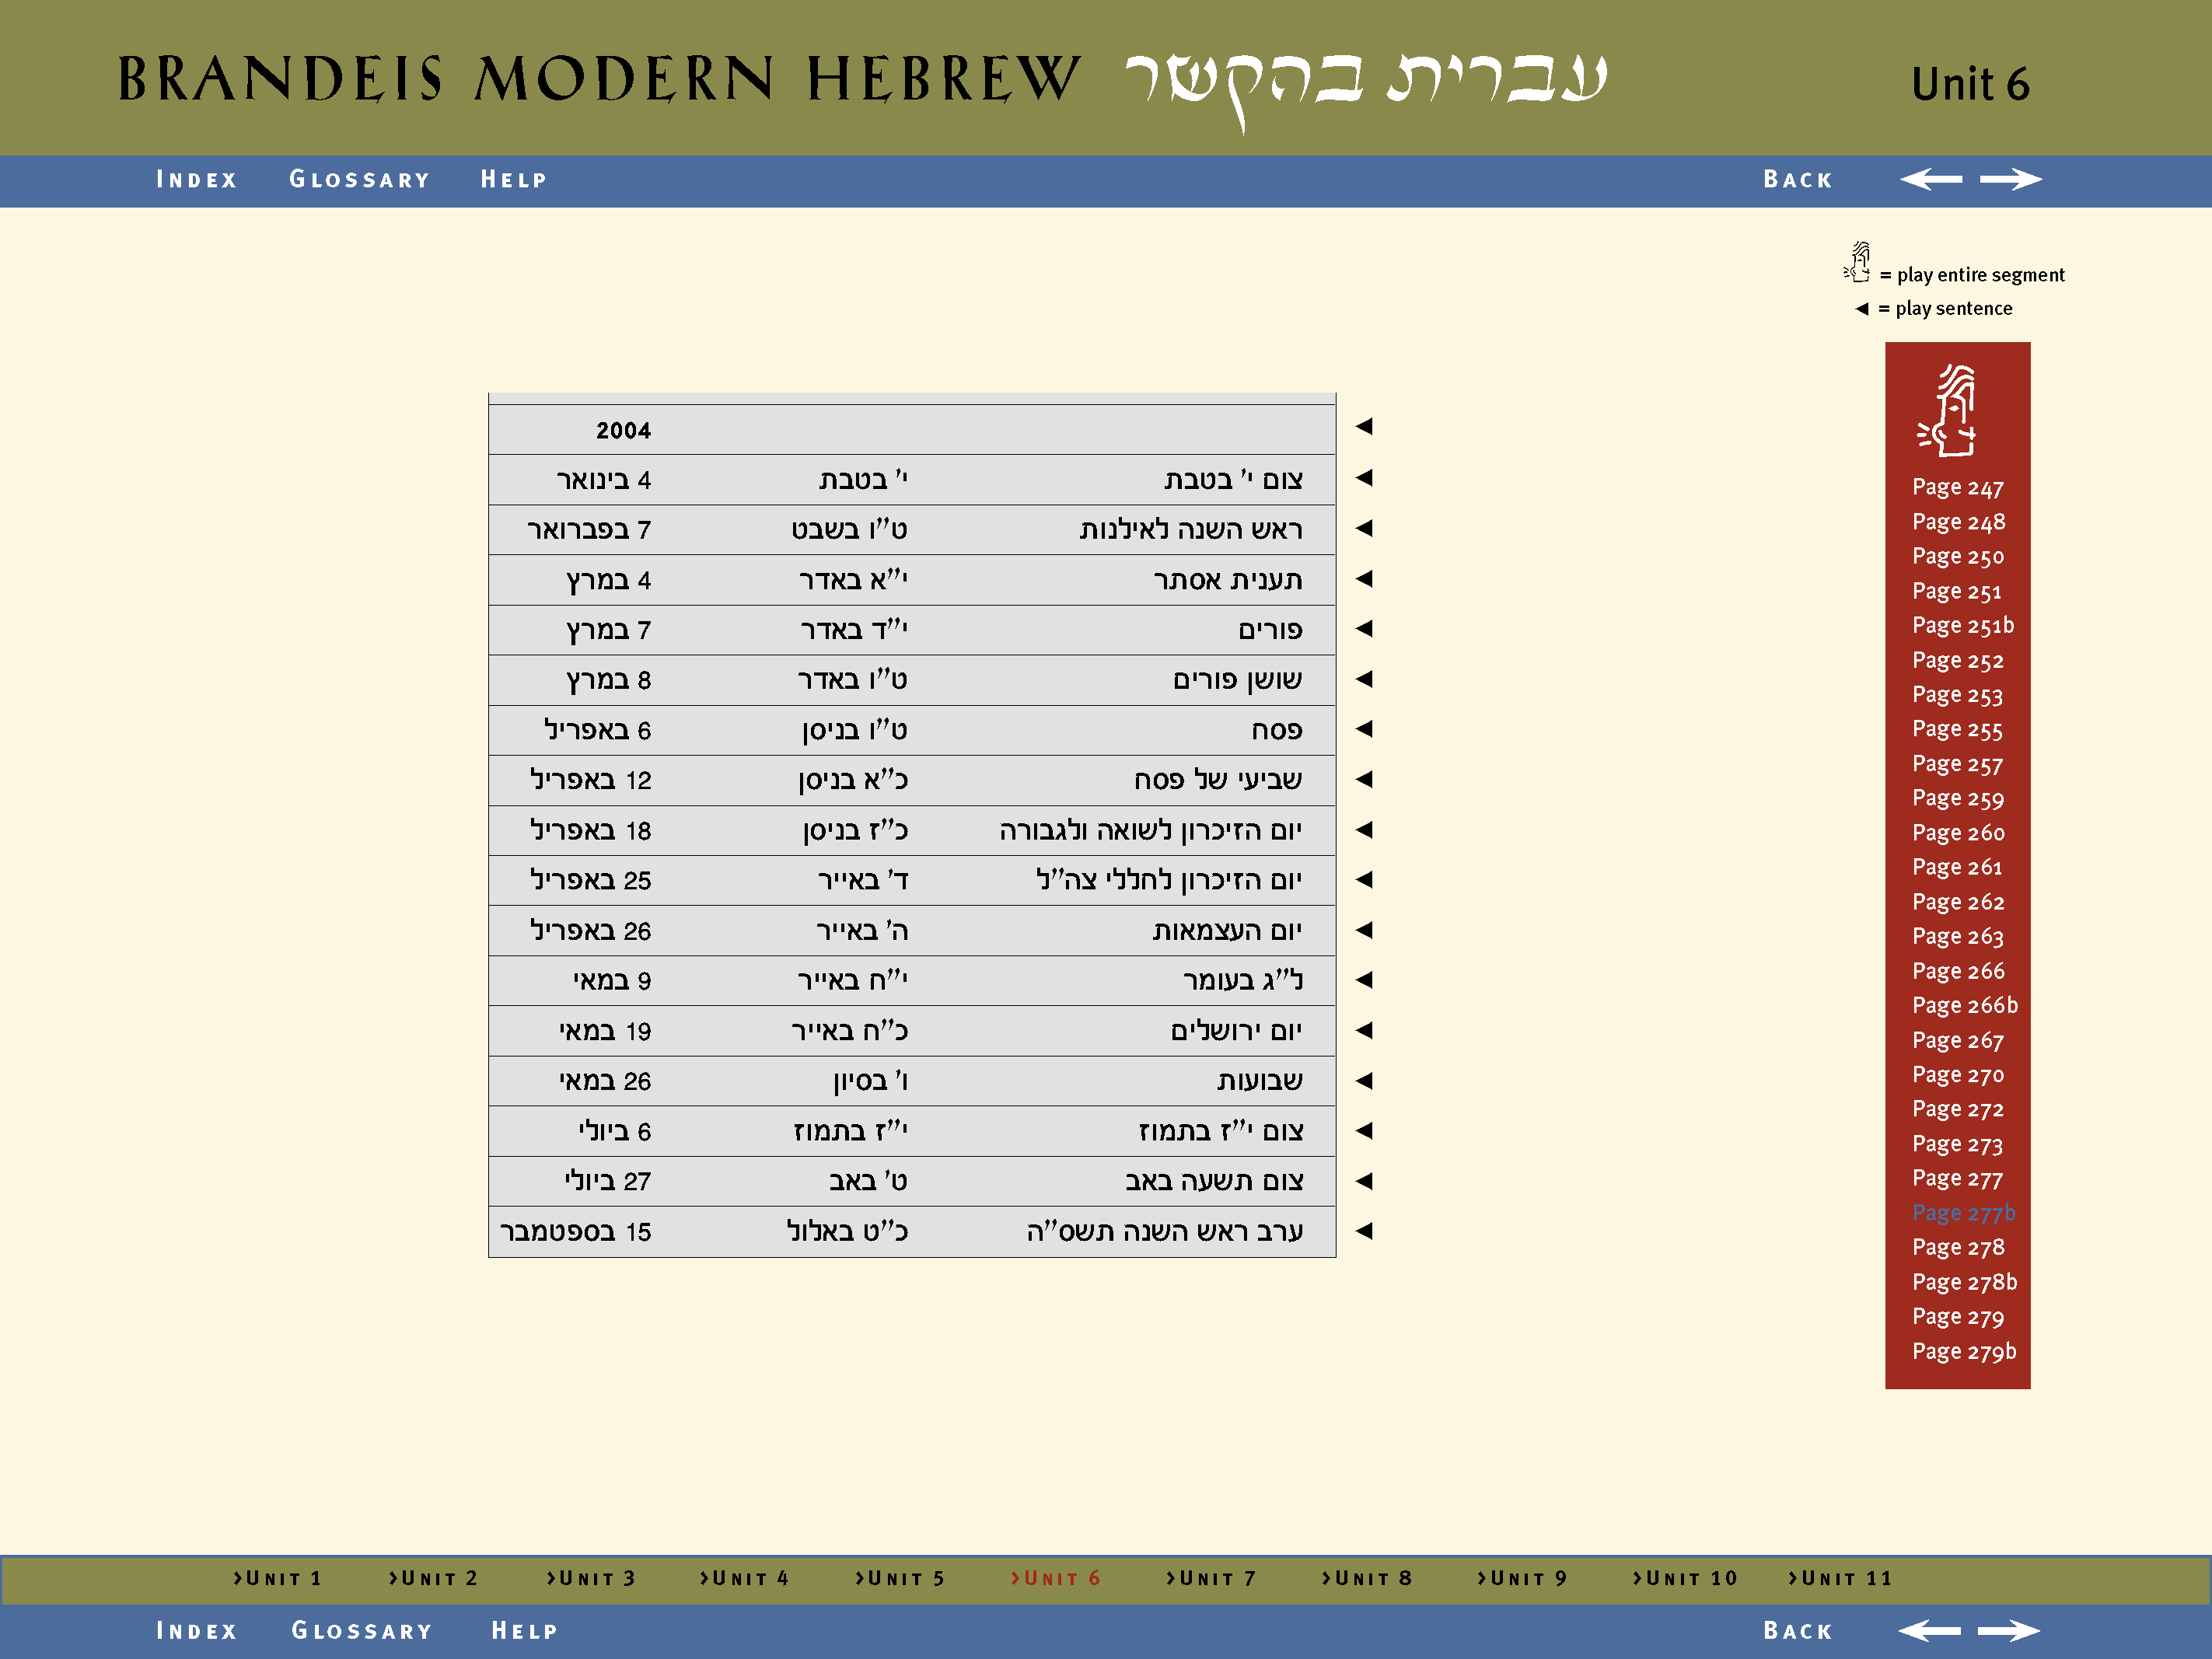Open Page 279b in the sidebar
2212x1659 pixels.
pos(1964,1352)
